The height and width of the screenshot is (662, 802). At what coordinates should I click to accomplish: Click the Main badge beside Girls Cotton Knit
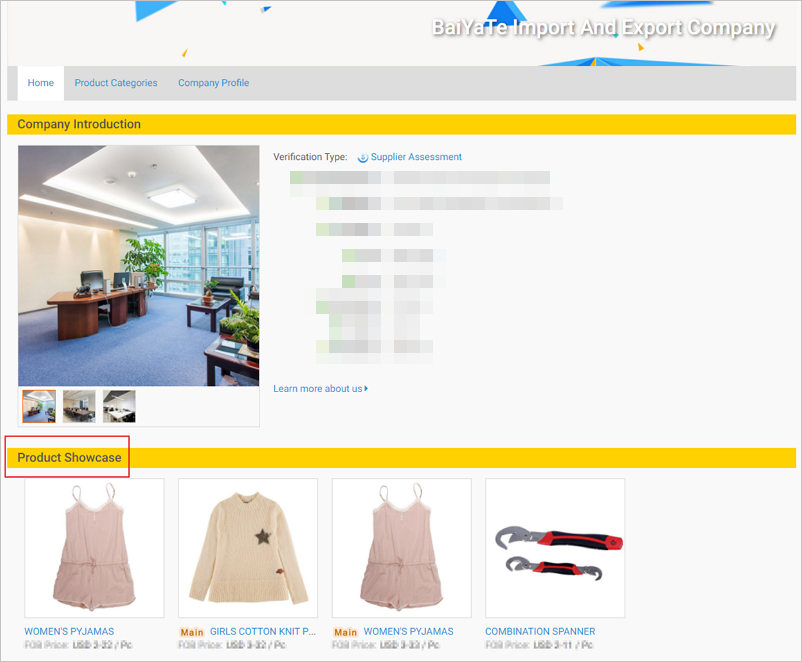192,632
